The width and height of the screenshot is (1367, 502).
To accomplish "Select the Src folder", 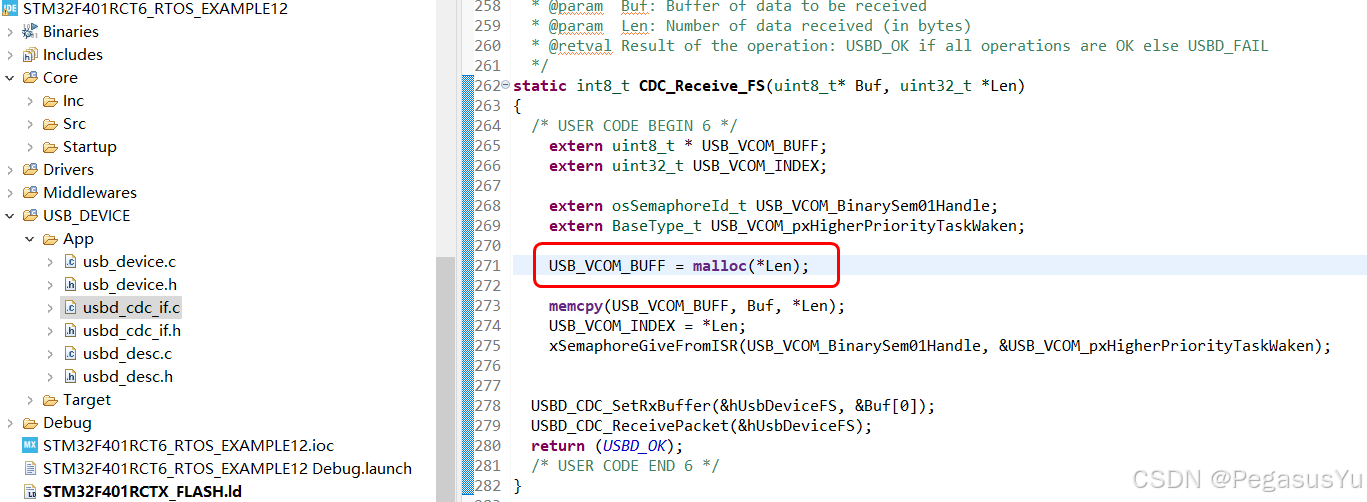I will [74, 124].
